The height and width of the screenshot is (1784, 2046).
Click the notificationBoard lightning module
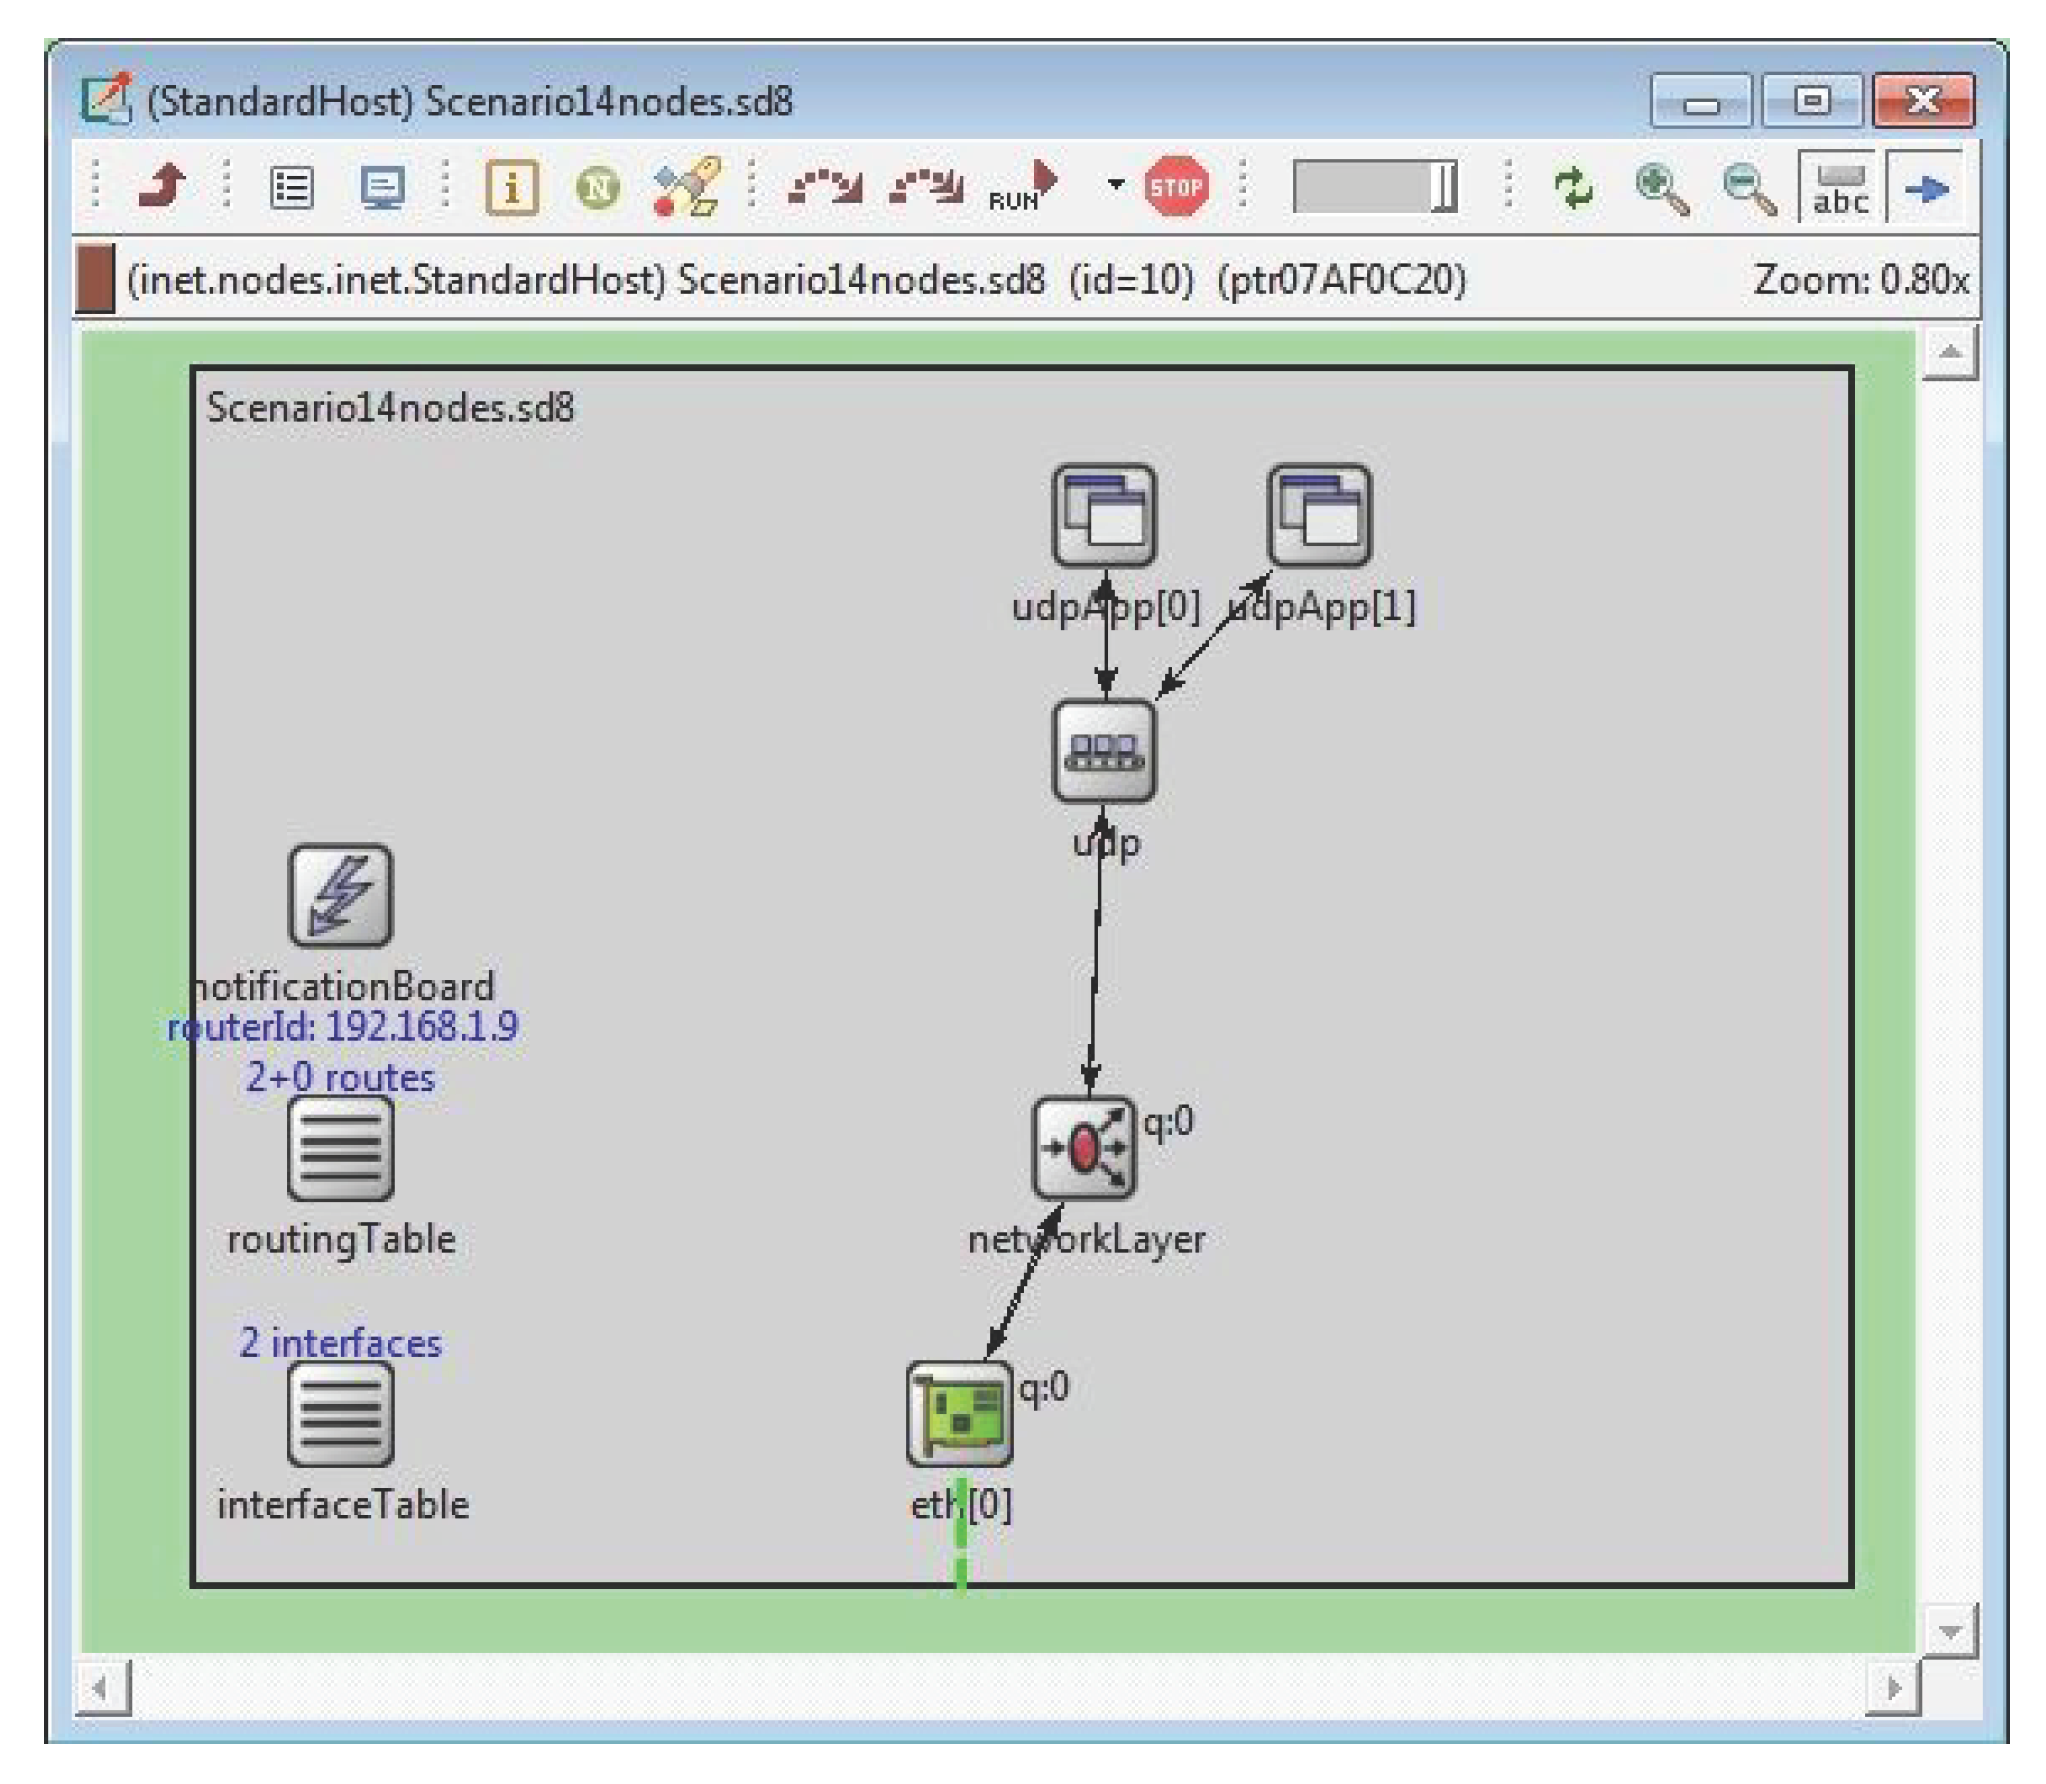pos(340,896)
